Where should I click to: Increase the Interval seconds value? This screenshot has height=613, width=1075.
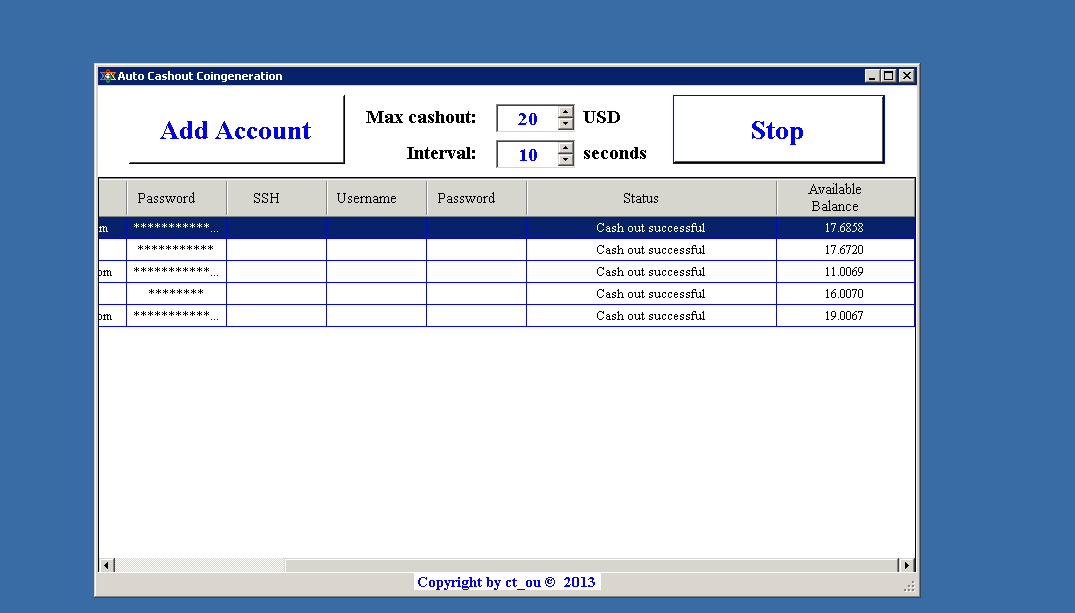566,147
